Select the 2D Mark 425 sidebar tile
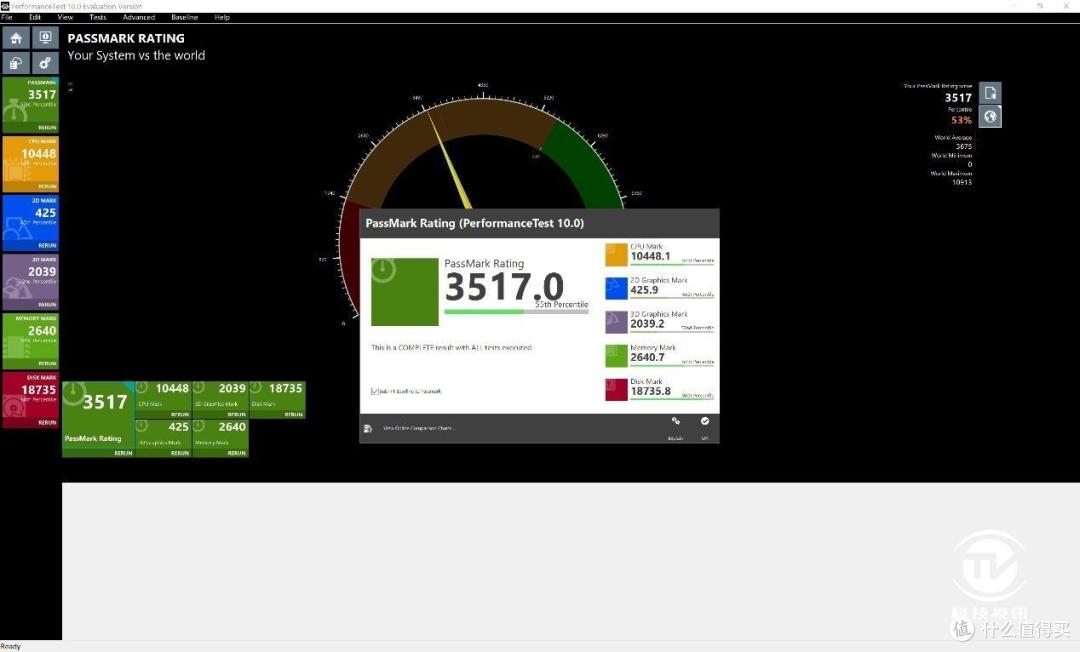 [x=30, y=222]
